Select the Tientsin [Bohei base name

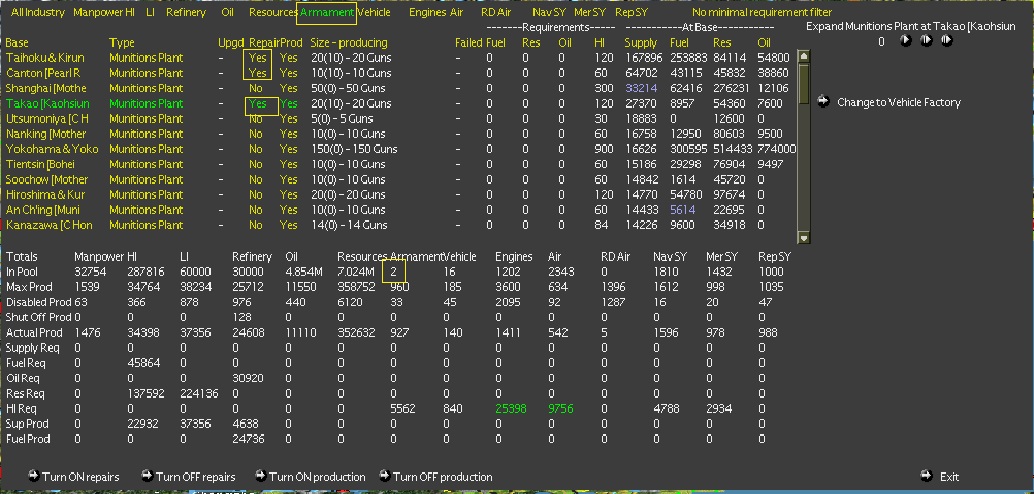(x=40, y=164)
